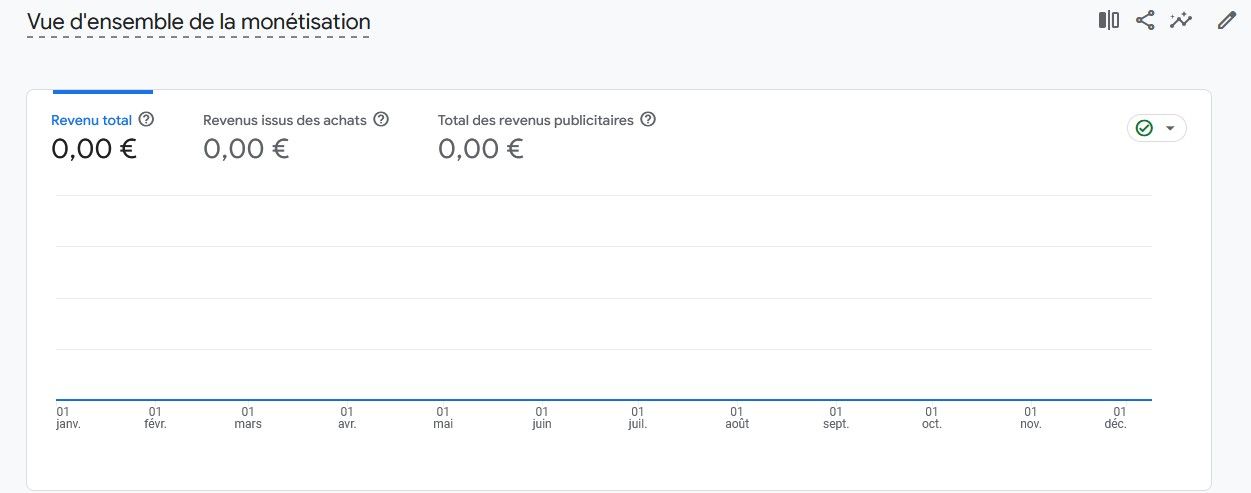
Task: Click the 01 mars axis label
Action: click(248, 417)
